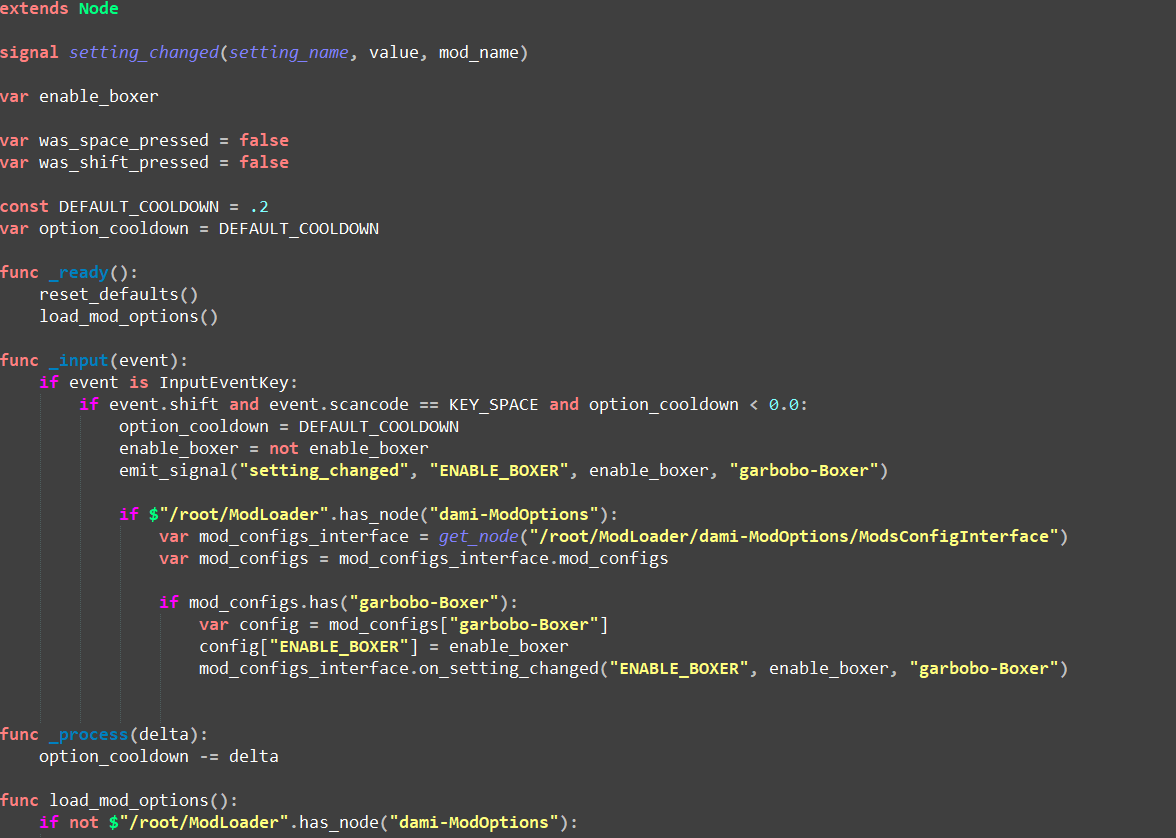The image size is (1176, 838).
Task: Click the 'const DEFAULT_COOLDOWN = .2' line
Action: [134, 207]
